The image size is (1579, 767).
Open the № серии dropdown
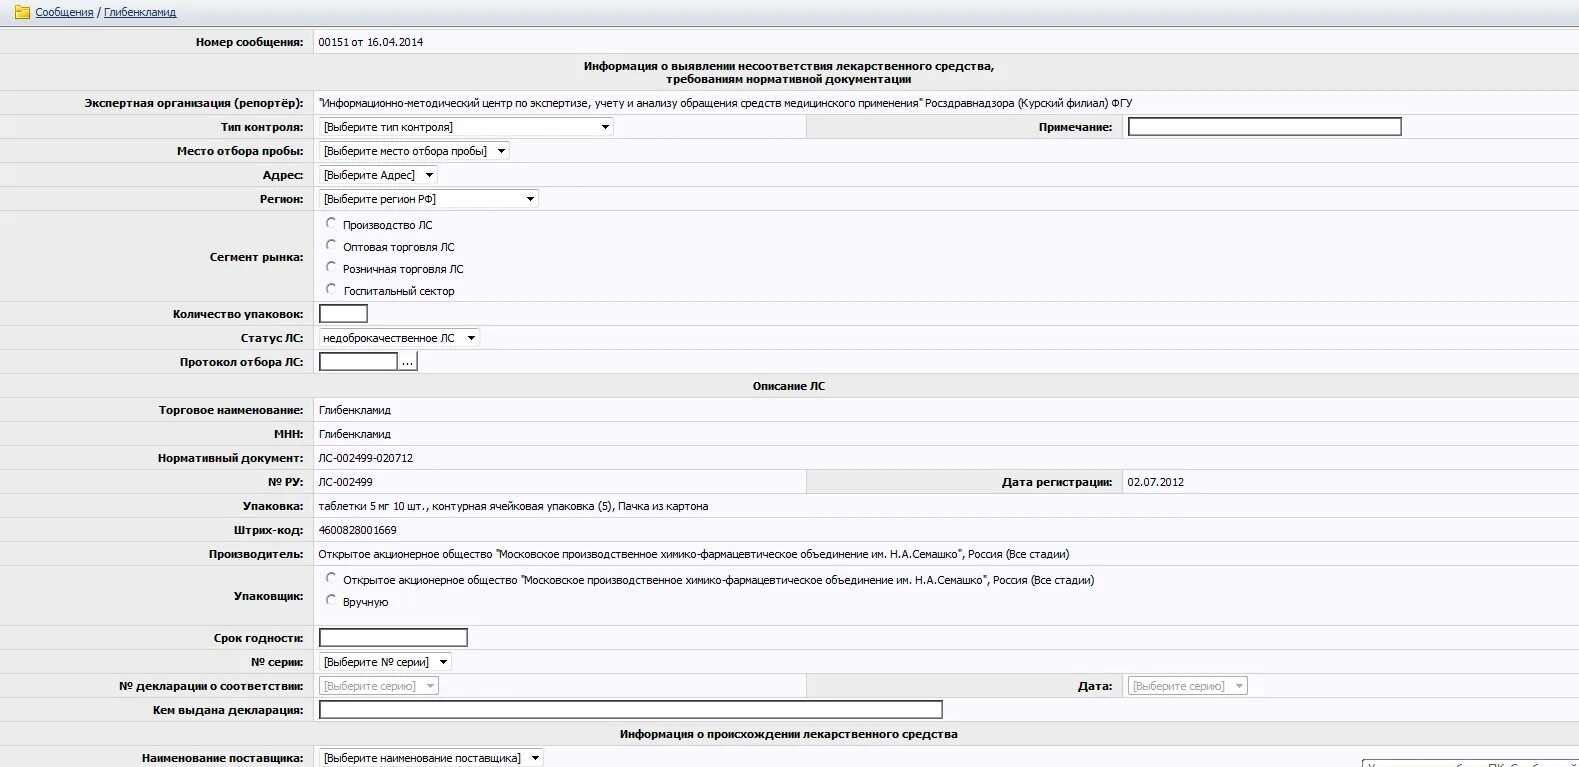[385, 662]
